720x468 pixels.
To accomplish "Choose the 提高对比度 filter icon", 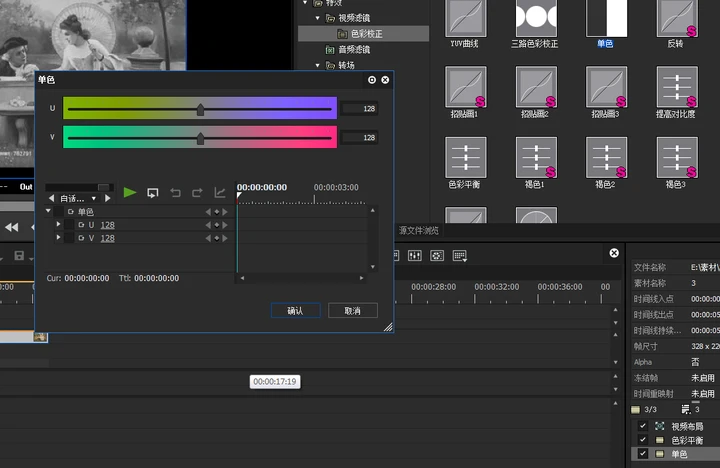I will [x=676, y=88].
